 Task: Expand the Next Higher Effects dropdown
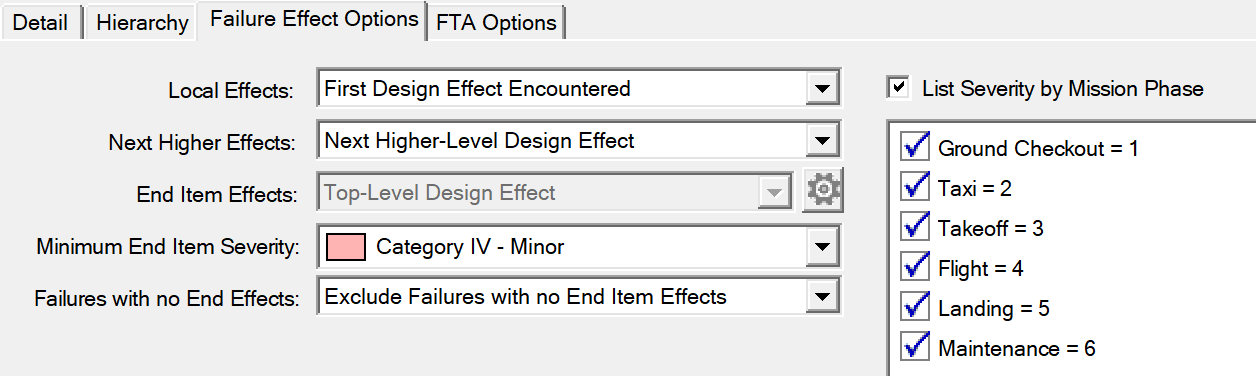(821, 140)
